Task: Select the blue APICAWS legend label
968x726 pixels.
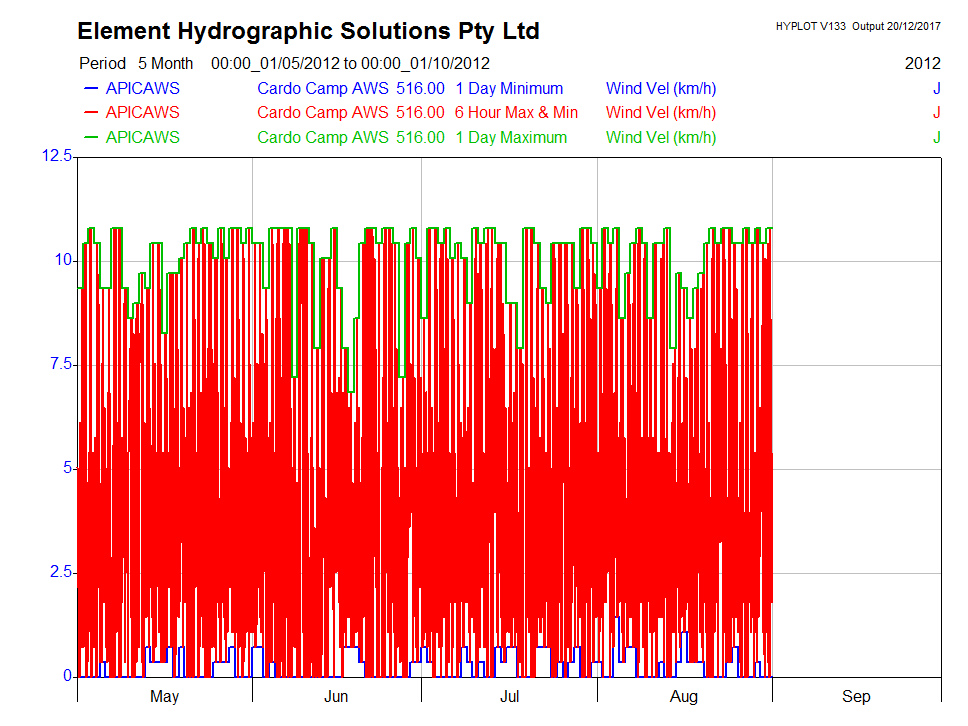Action: pos(142,88)
